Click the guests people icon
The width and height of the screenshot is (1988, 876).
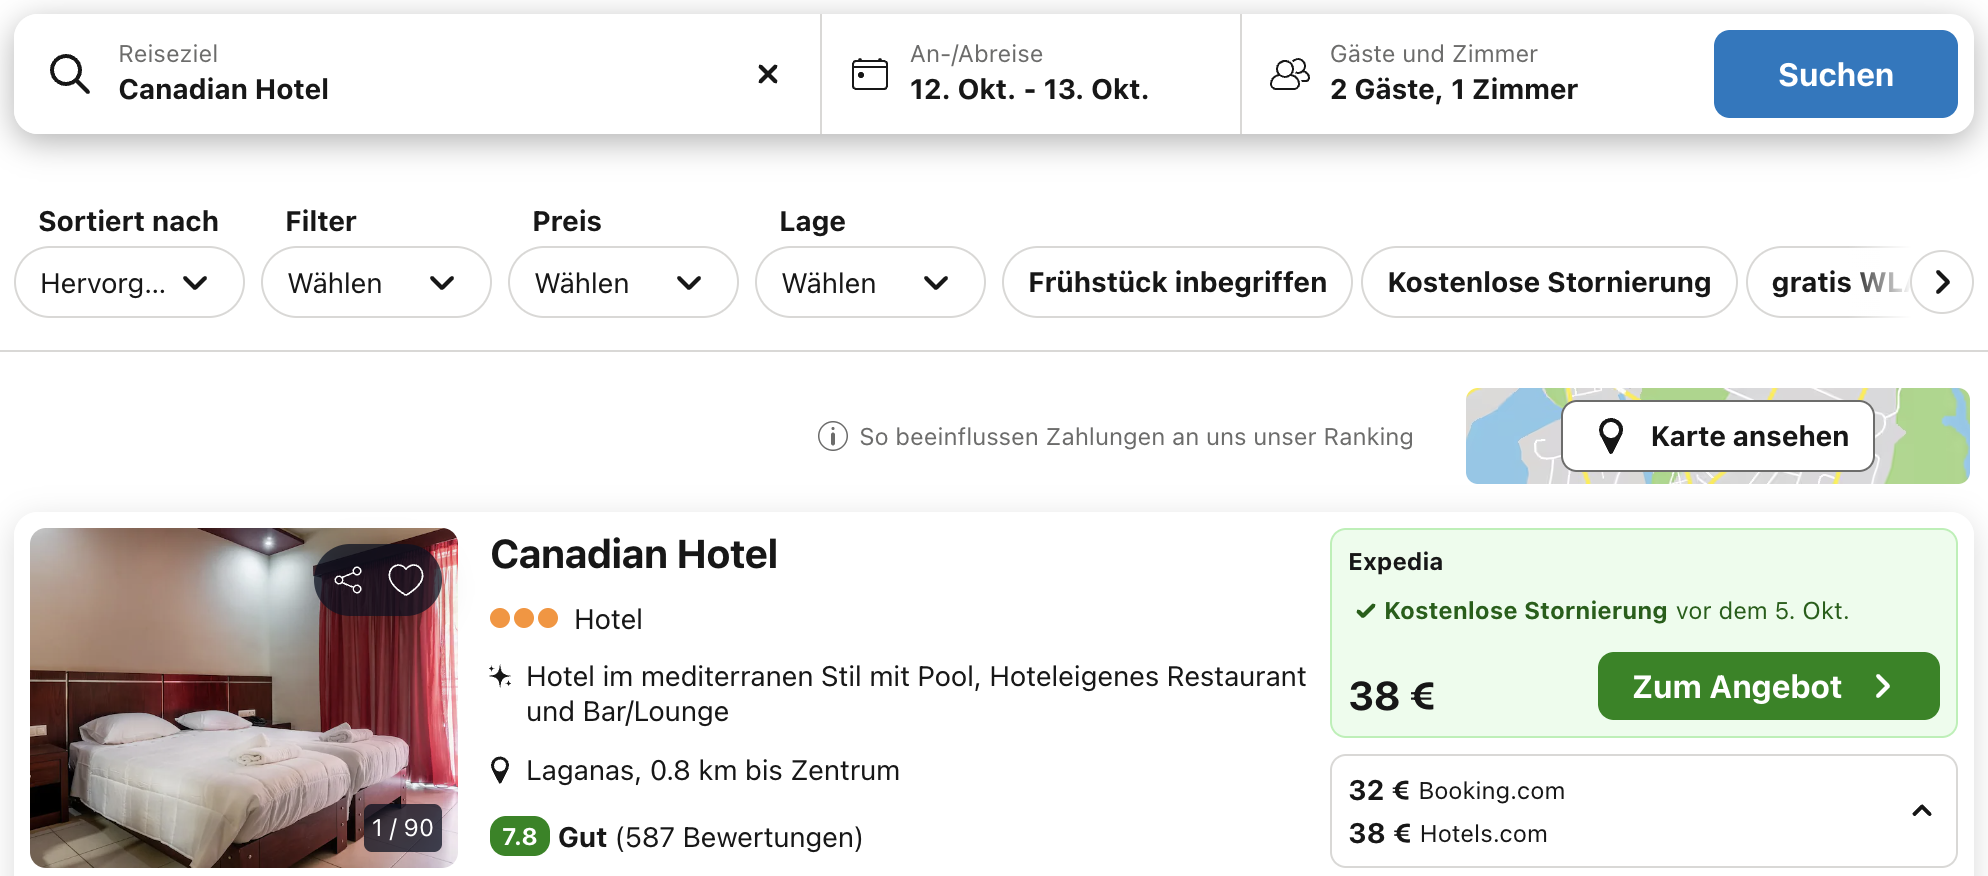click(x=1289, y=74)
